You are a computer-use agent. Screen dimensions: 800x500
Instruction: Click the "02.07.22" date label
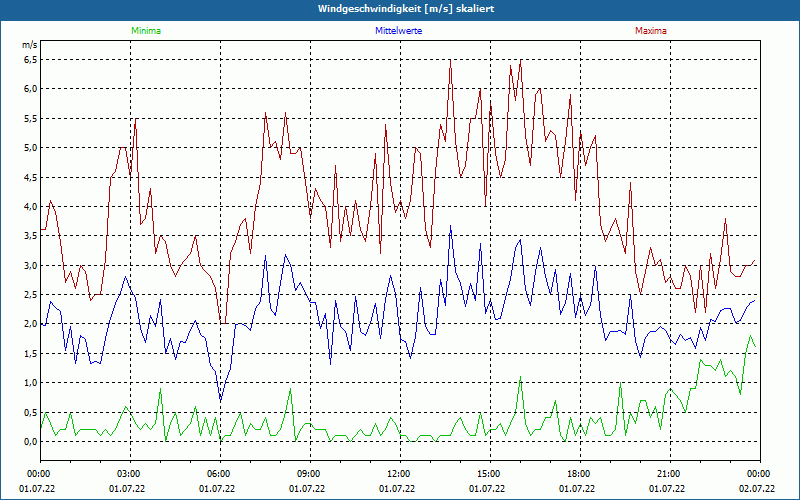tap(757, 488)
